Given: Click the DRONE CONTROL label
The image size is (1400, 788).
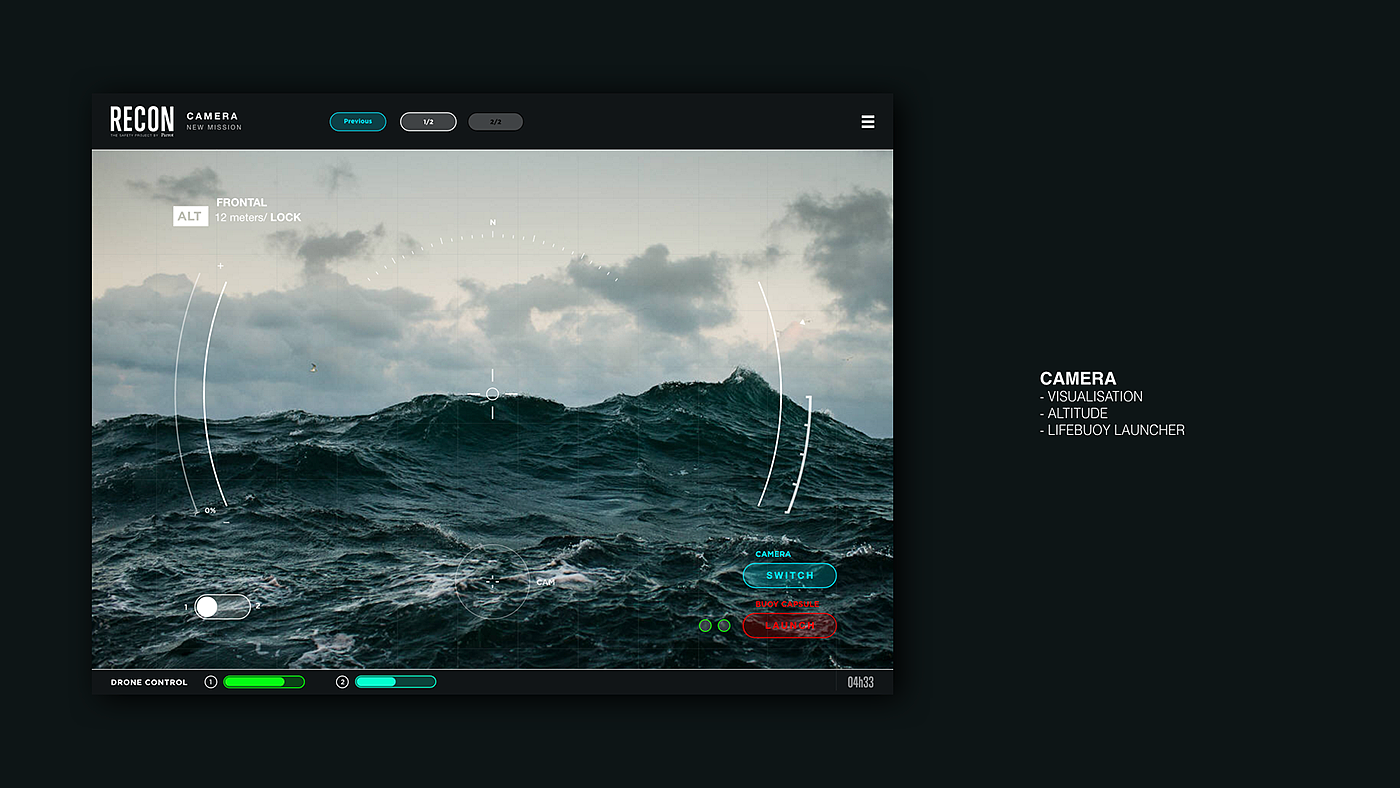Looking at the screenshot, I should [149, 682].
